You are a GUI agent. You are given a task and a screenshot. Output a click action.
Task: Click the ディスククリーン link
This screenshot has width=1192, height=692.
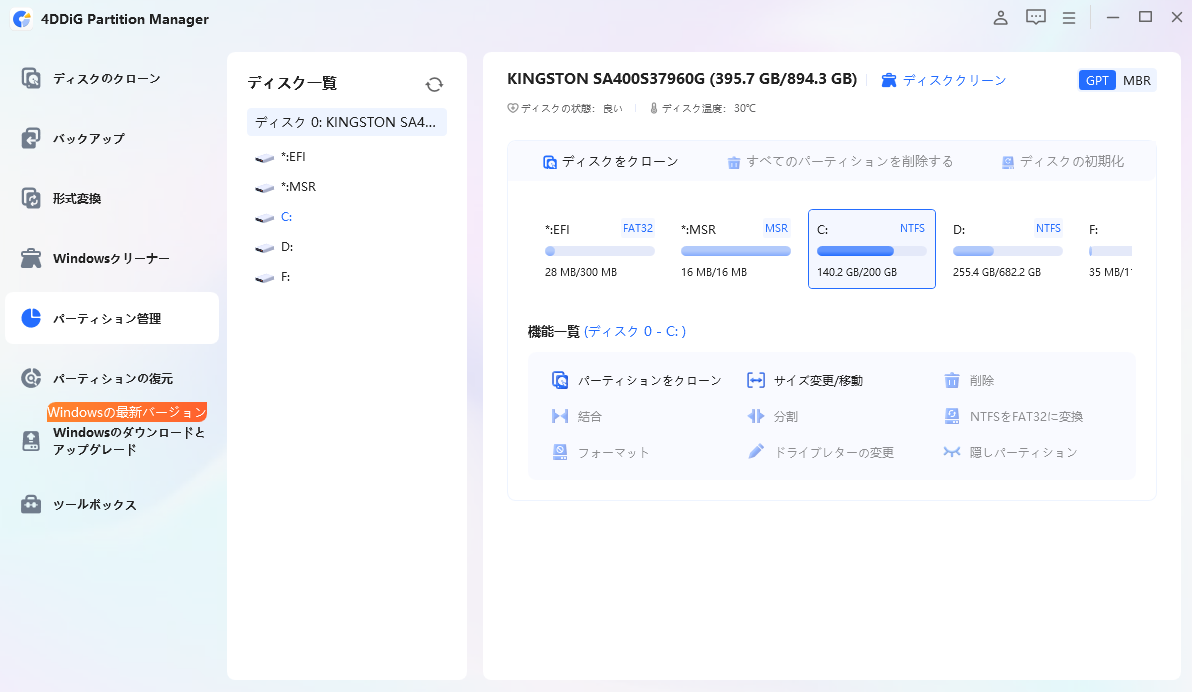[x=954, y=80]
